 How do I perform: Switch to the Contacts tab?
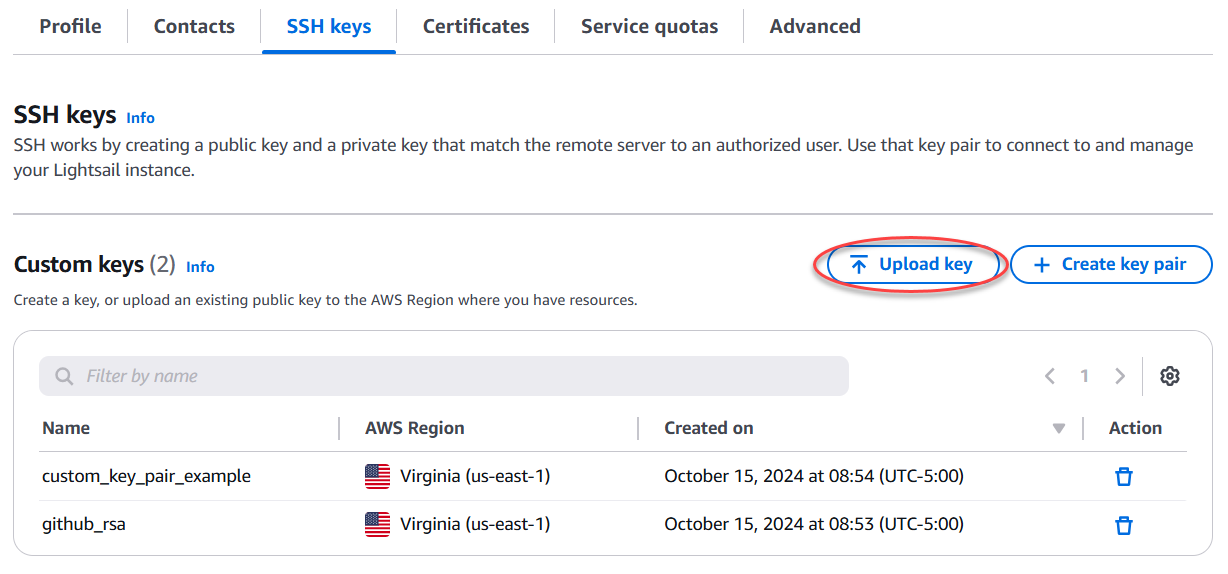[194, 27]
